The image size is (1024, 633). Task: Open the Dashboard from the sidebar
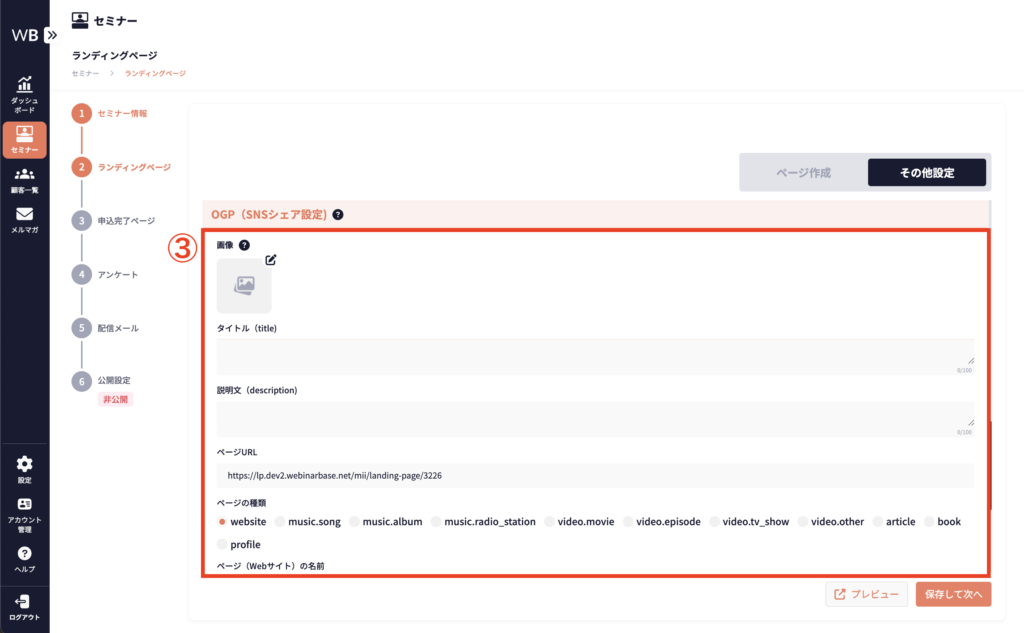(x=24, y=94)
